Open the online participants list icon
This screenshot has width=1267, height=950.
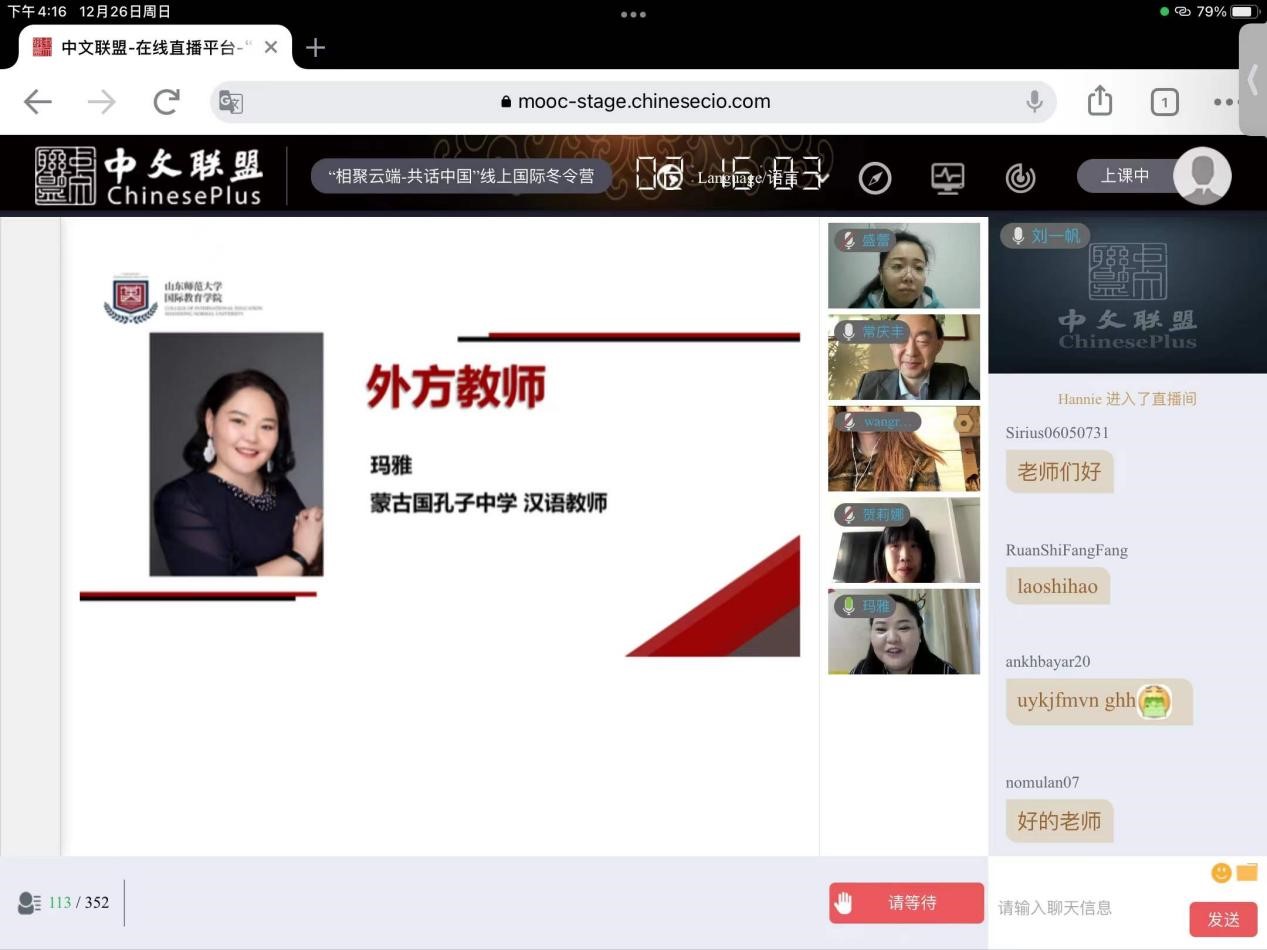(30, 903)
